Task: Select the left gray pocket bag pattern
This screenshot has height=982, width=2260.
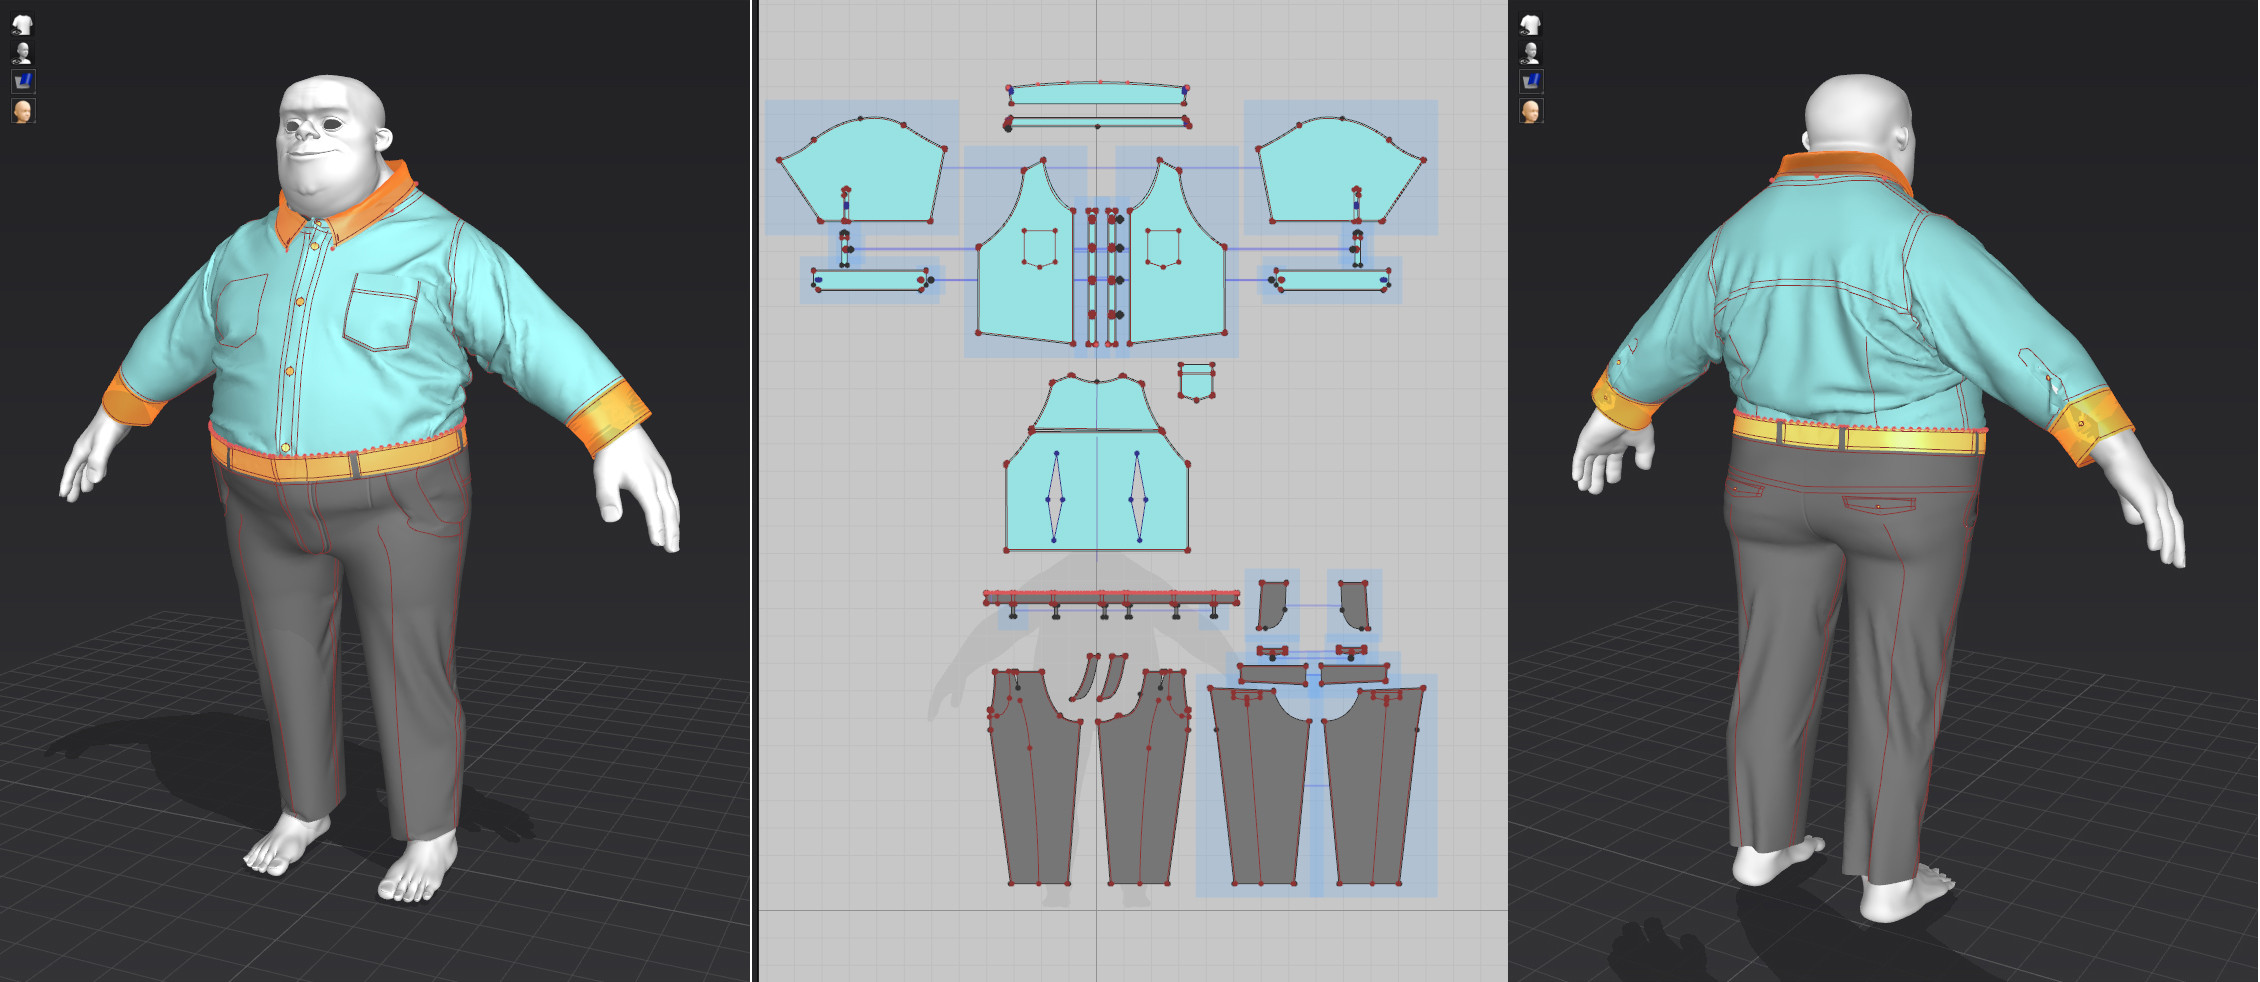Action: [x=1270, y=605]
